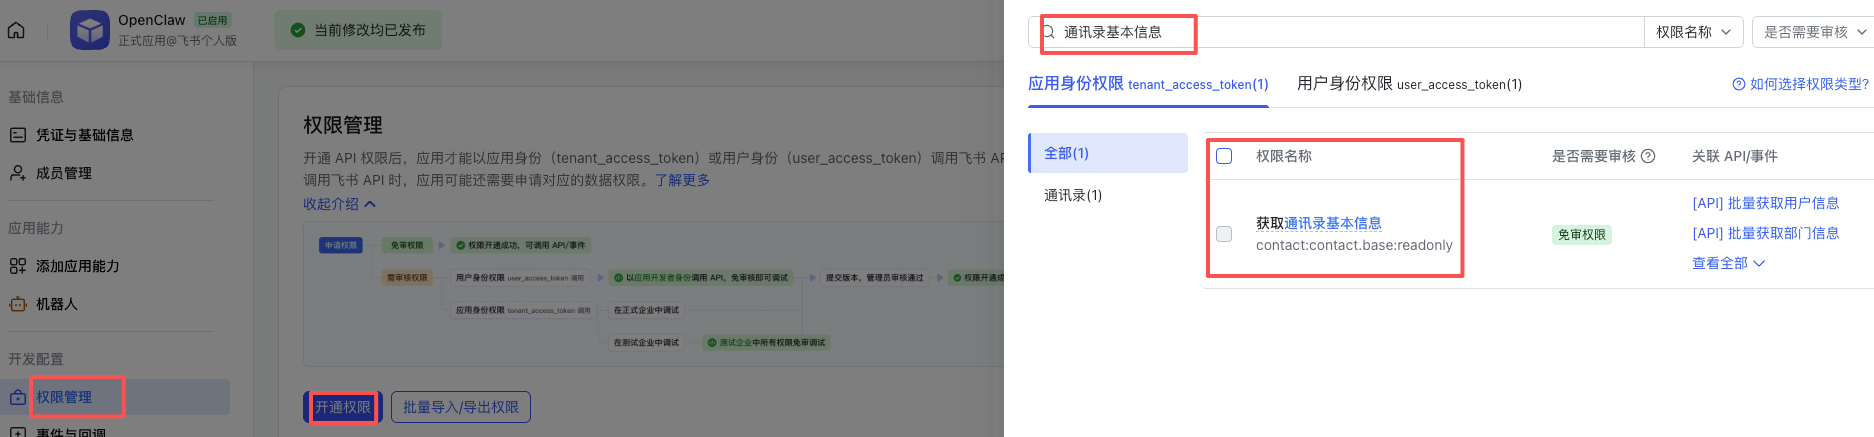Click the 权限管理 lock icon
This screenshot has width=1874, height=437.
coord(18,397)
